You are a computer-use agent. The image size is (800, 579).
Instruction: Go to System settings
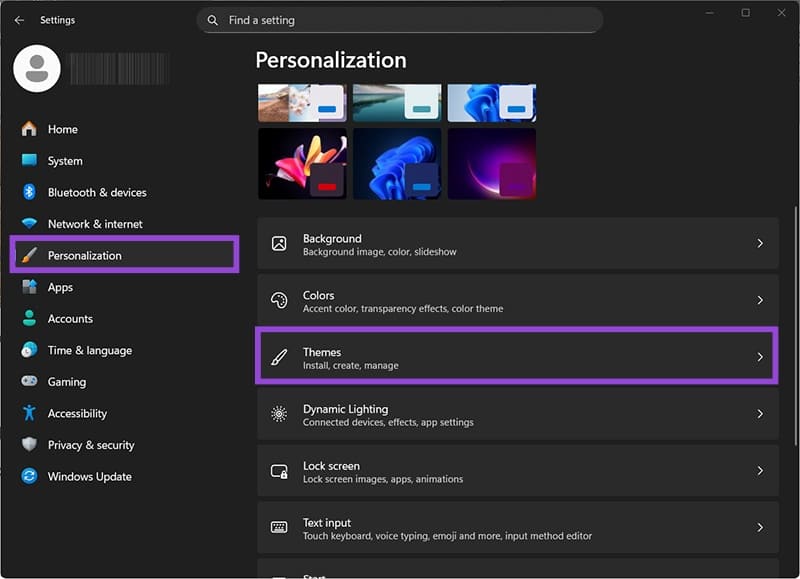pyautogui.click(x=124, y=161)
